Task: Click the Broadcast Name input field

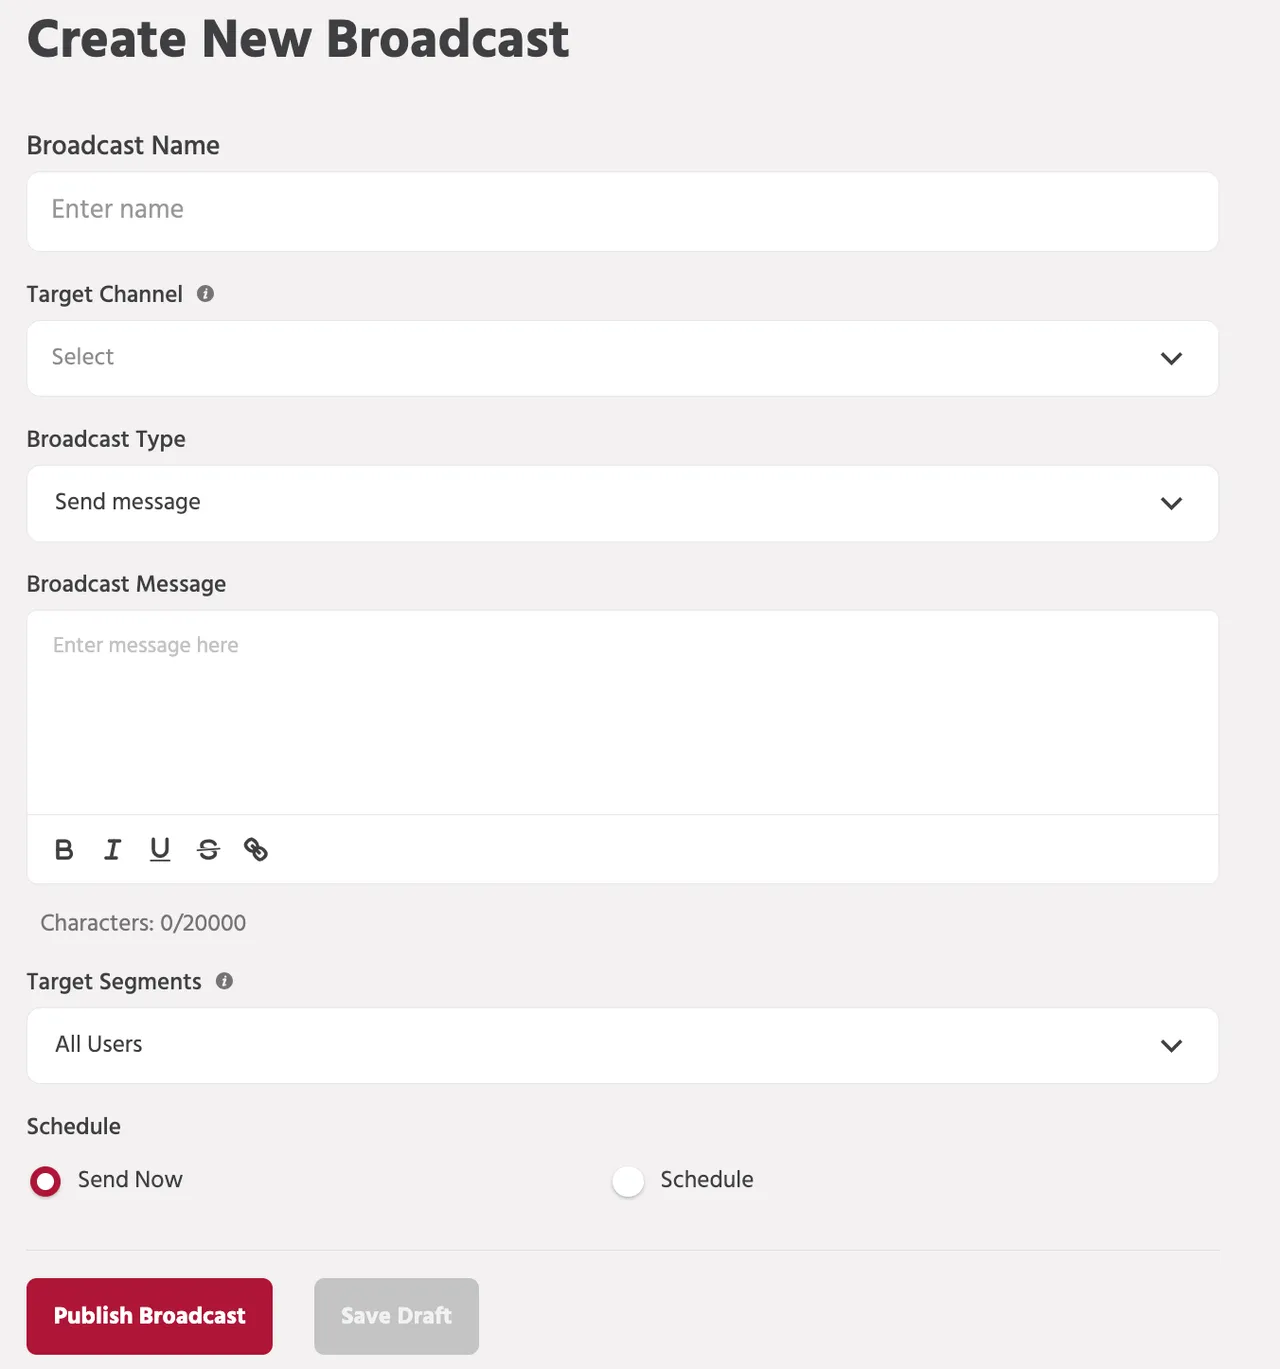Action: pos(622,211)
